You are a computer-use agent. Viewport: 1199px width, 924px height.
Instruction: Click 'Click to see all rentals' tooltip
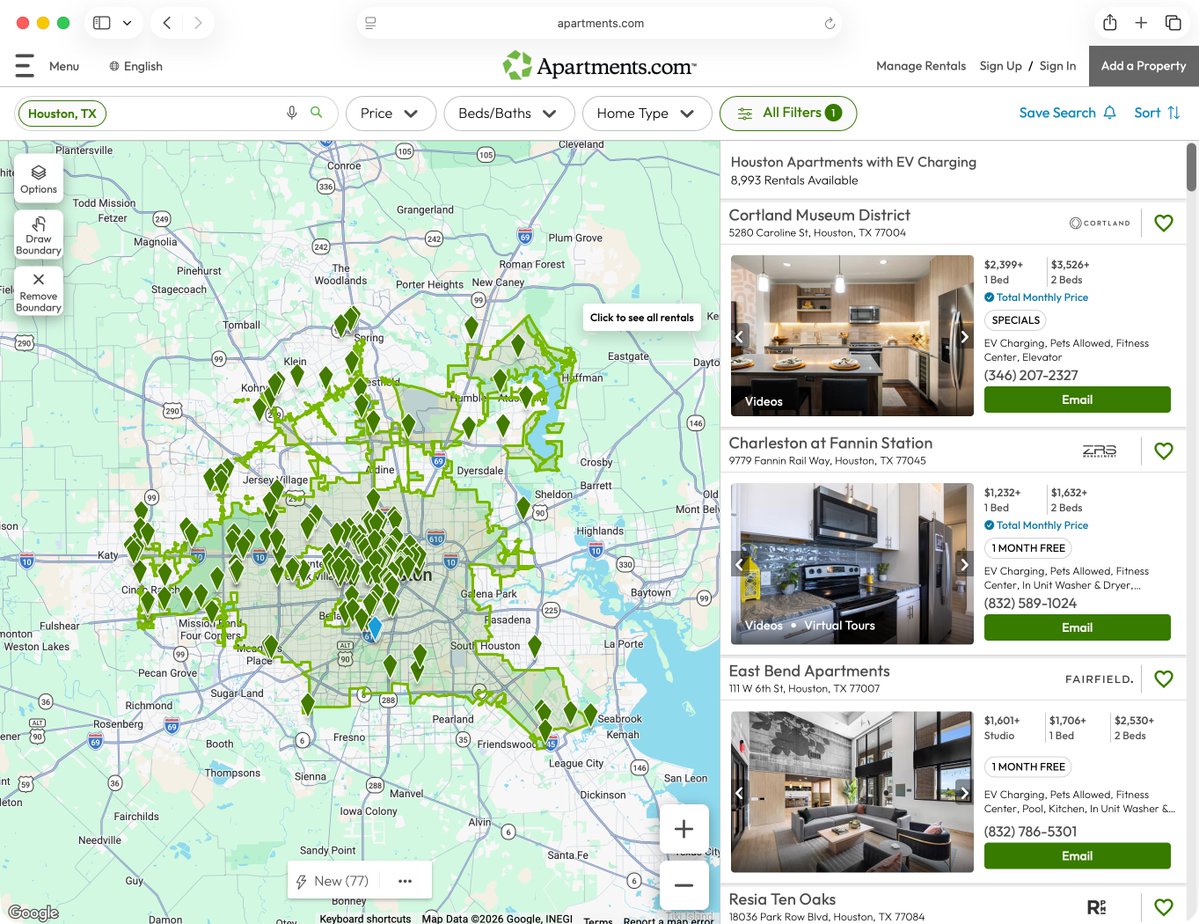point(642,317)
